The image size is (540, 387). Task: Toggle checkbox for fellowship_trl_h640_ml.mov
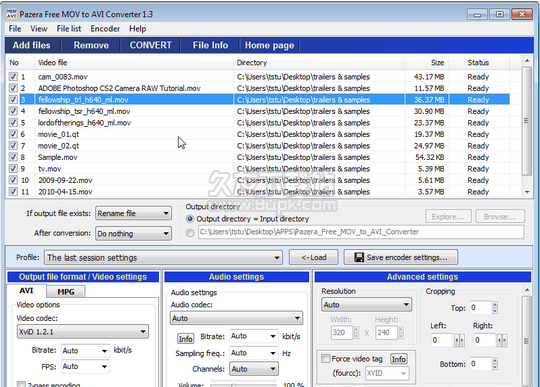click(x=13, y=100)
